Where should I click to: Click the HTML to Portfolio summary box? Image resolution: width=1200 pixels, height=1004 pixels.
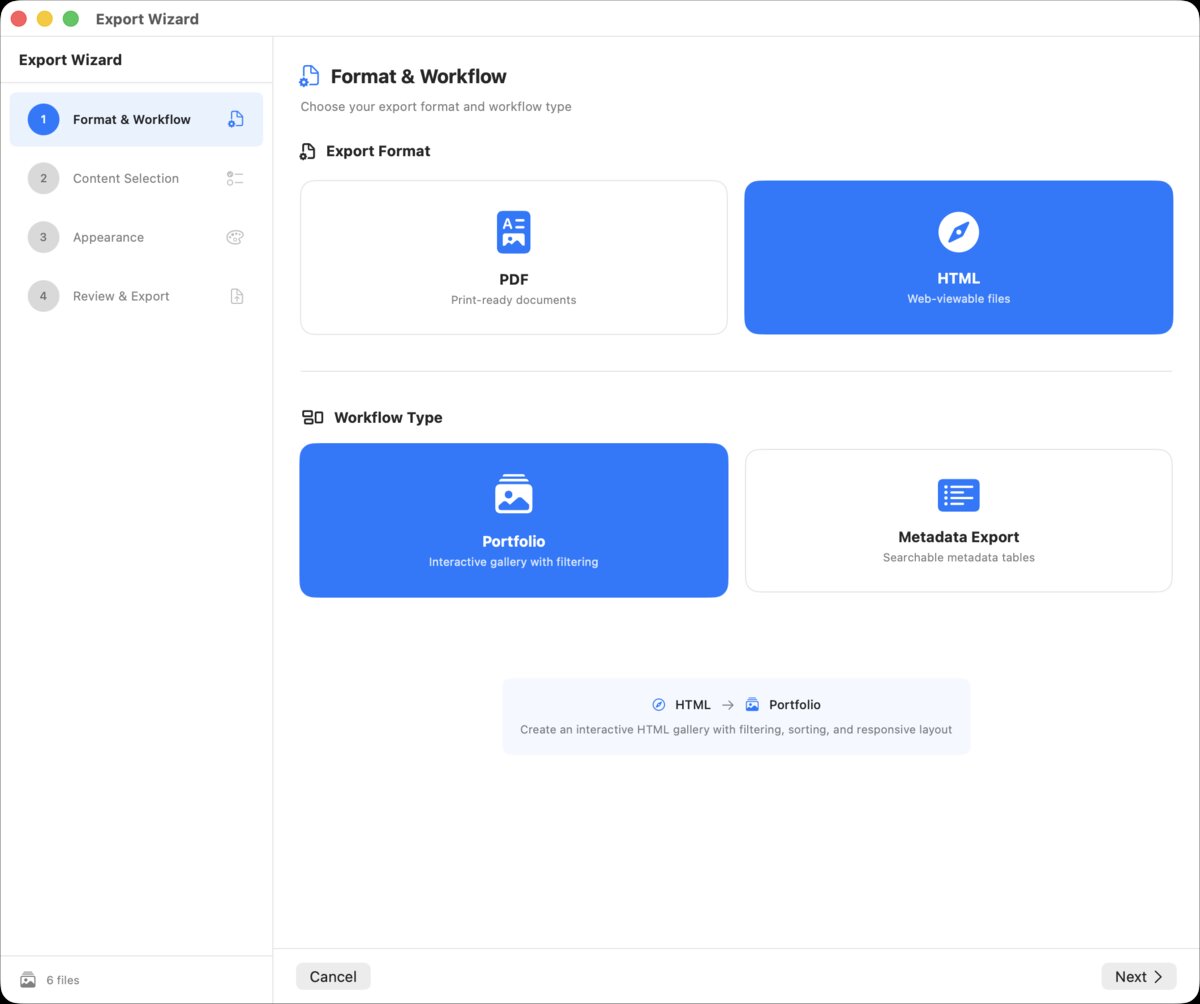(736, 716)
